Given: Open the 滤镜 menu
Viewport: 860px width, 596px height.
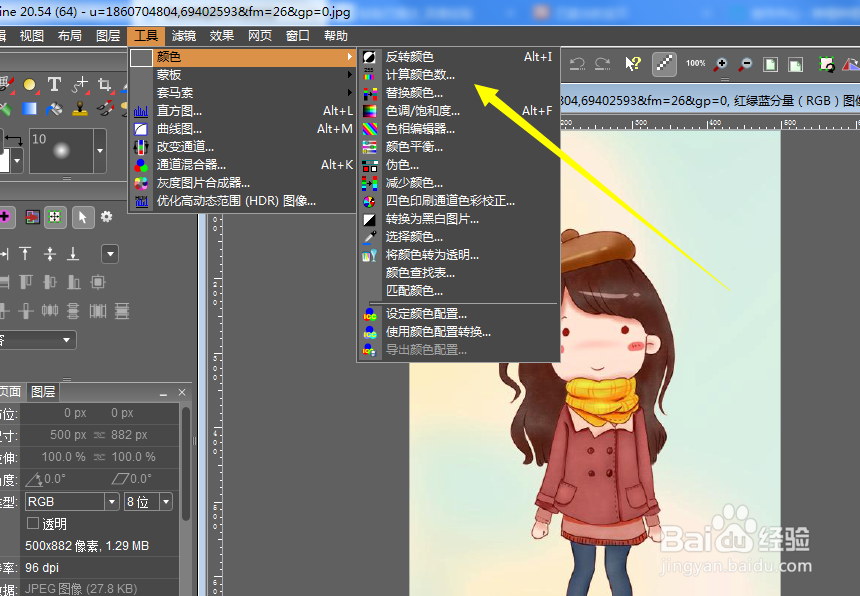Looking at the screenshot, I should (x=184, y=36).
